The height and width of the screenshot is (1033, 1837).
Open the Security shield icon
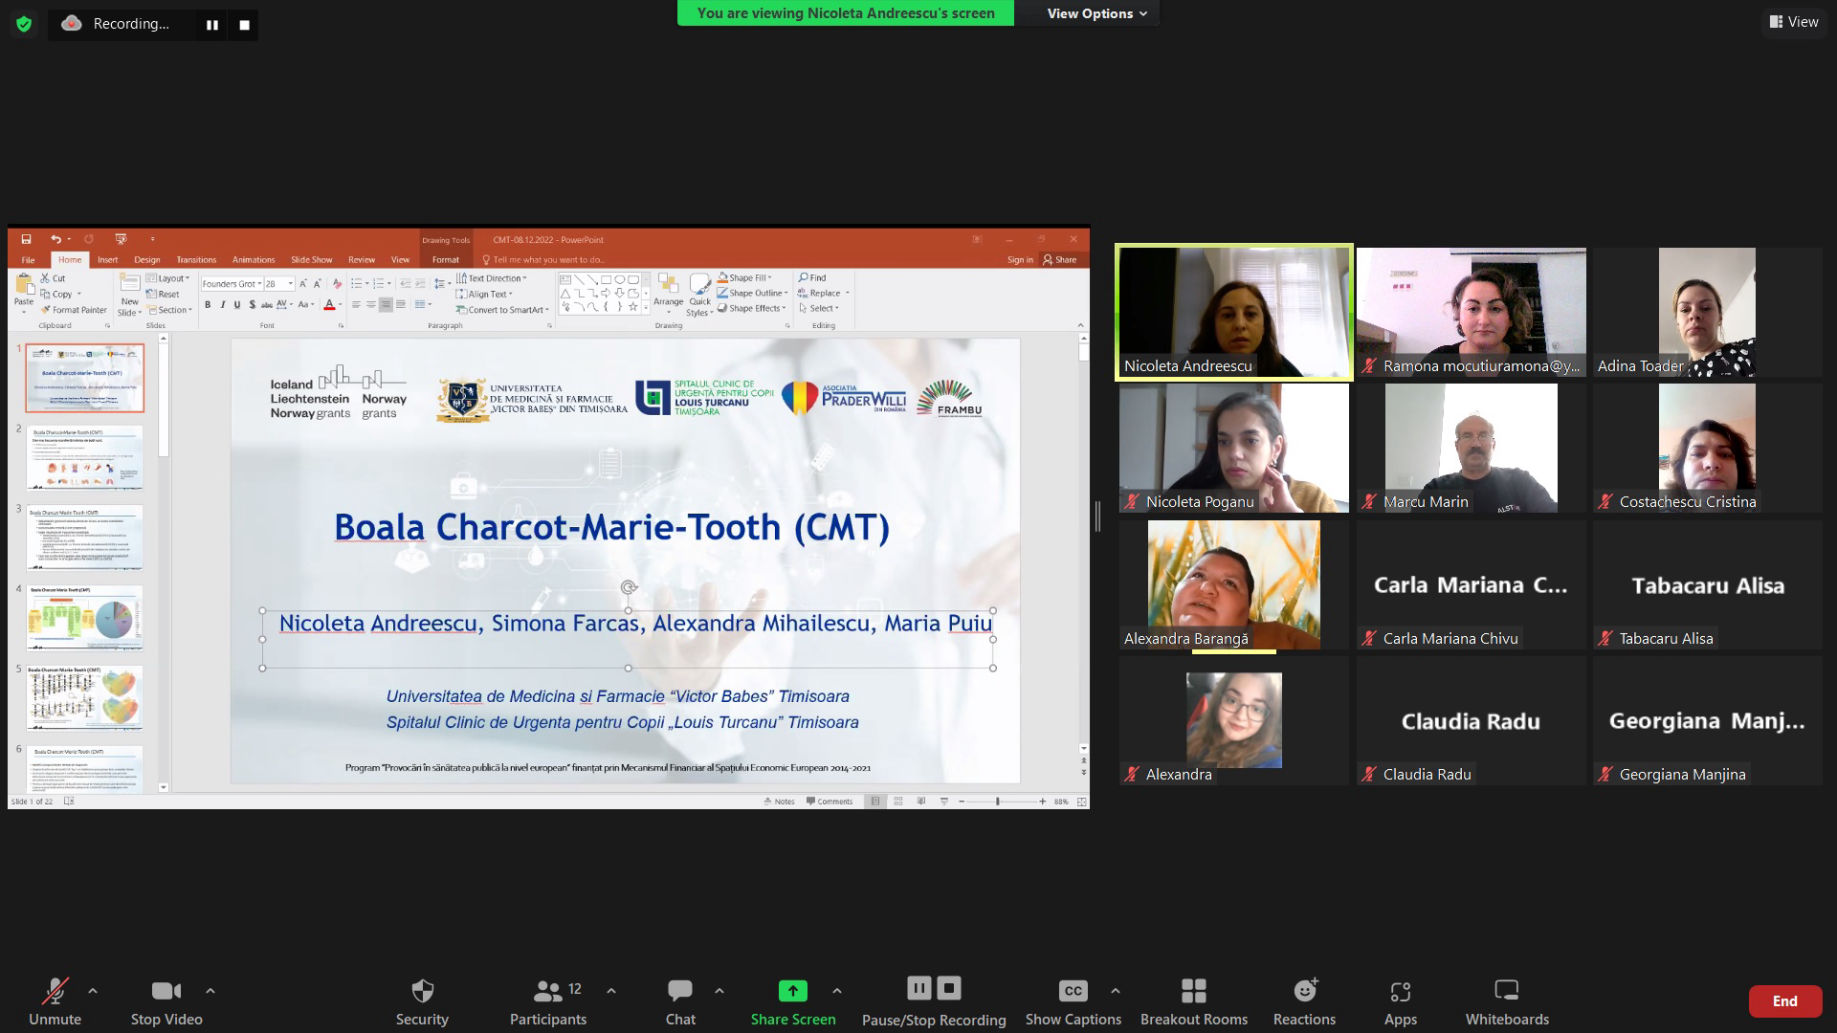(x=422, y=991)
